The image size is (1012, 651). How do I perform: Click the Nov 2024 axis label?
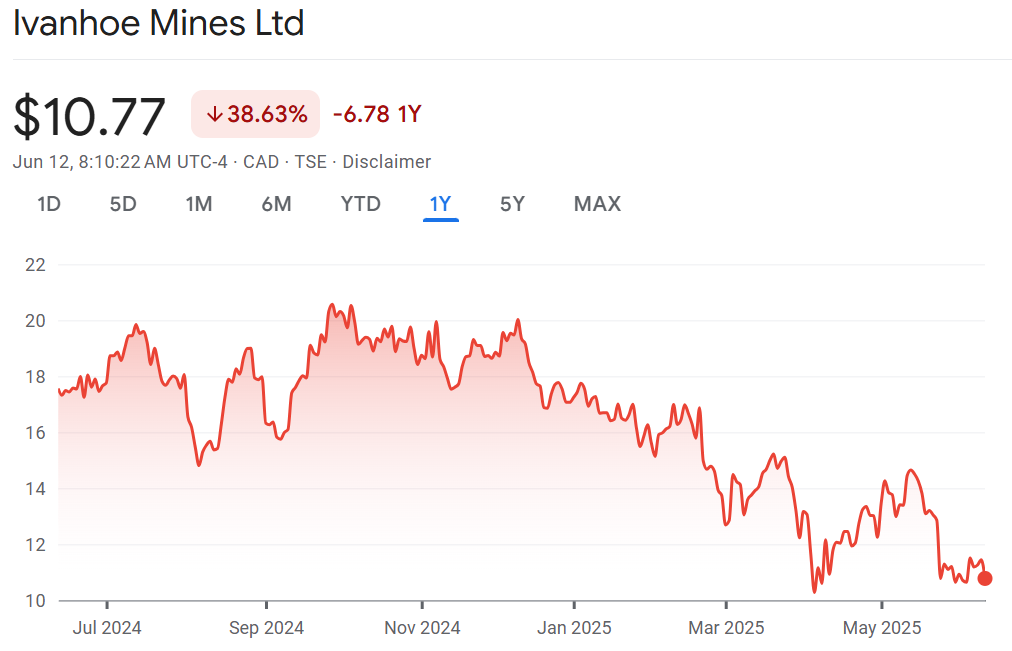click(x=423, y=628)
